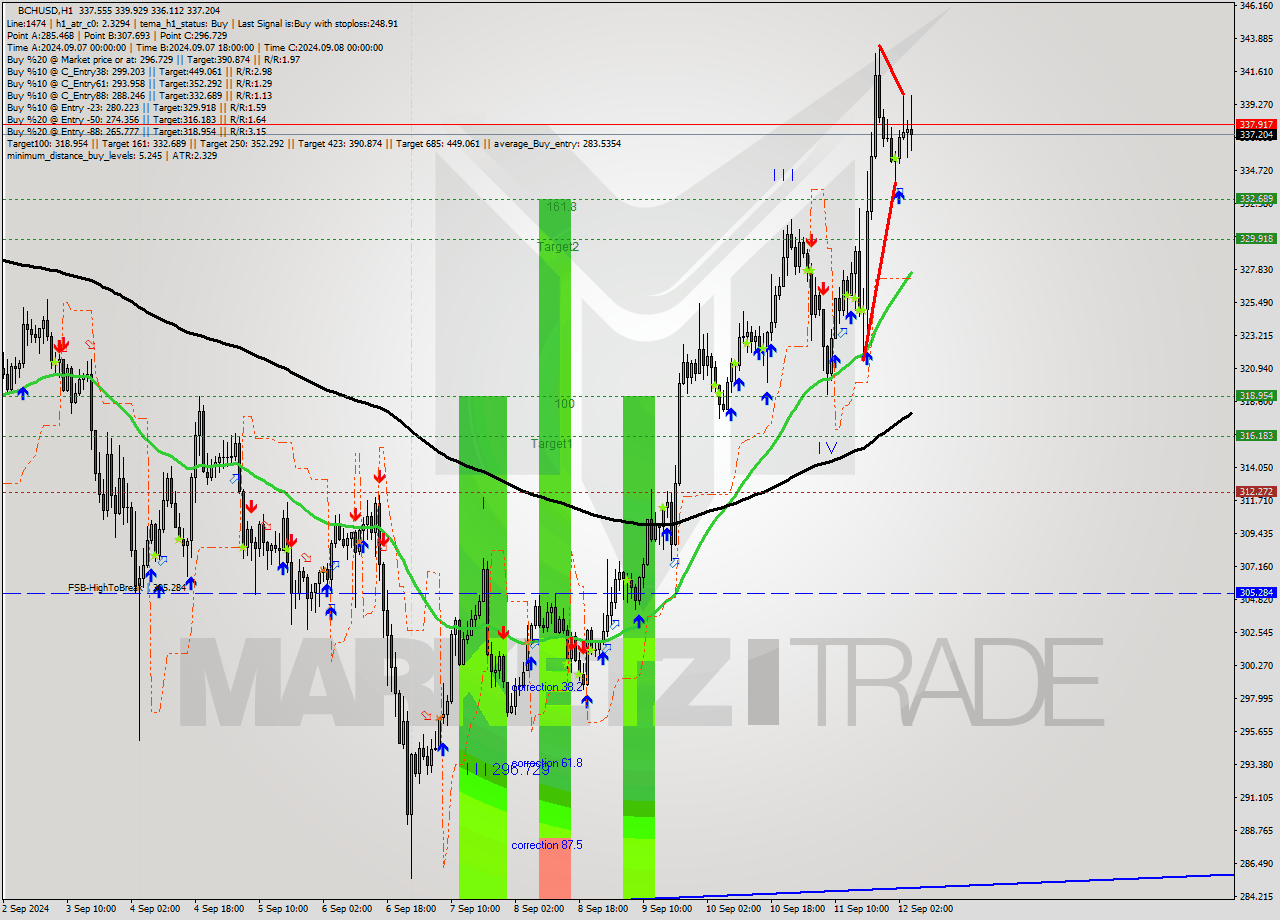This screenshot has height=920, width=1280.
Task: Click the minimum_distance_buy_levels ATR line
Action: tap(112, 155)
